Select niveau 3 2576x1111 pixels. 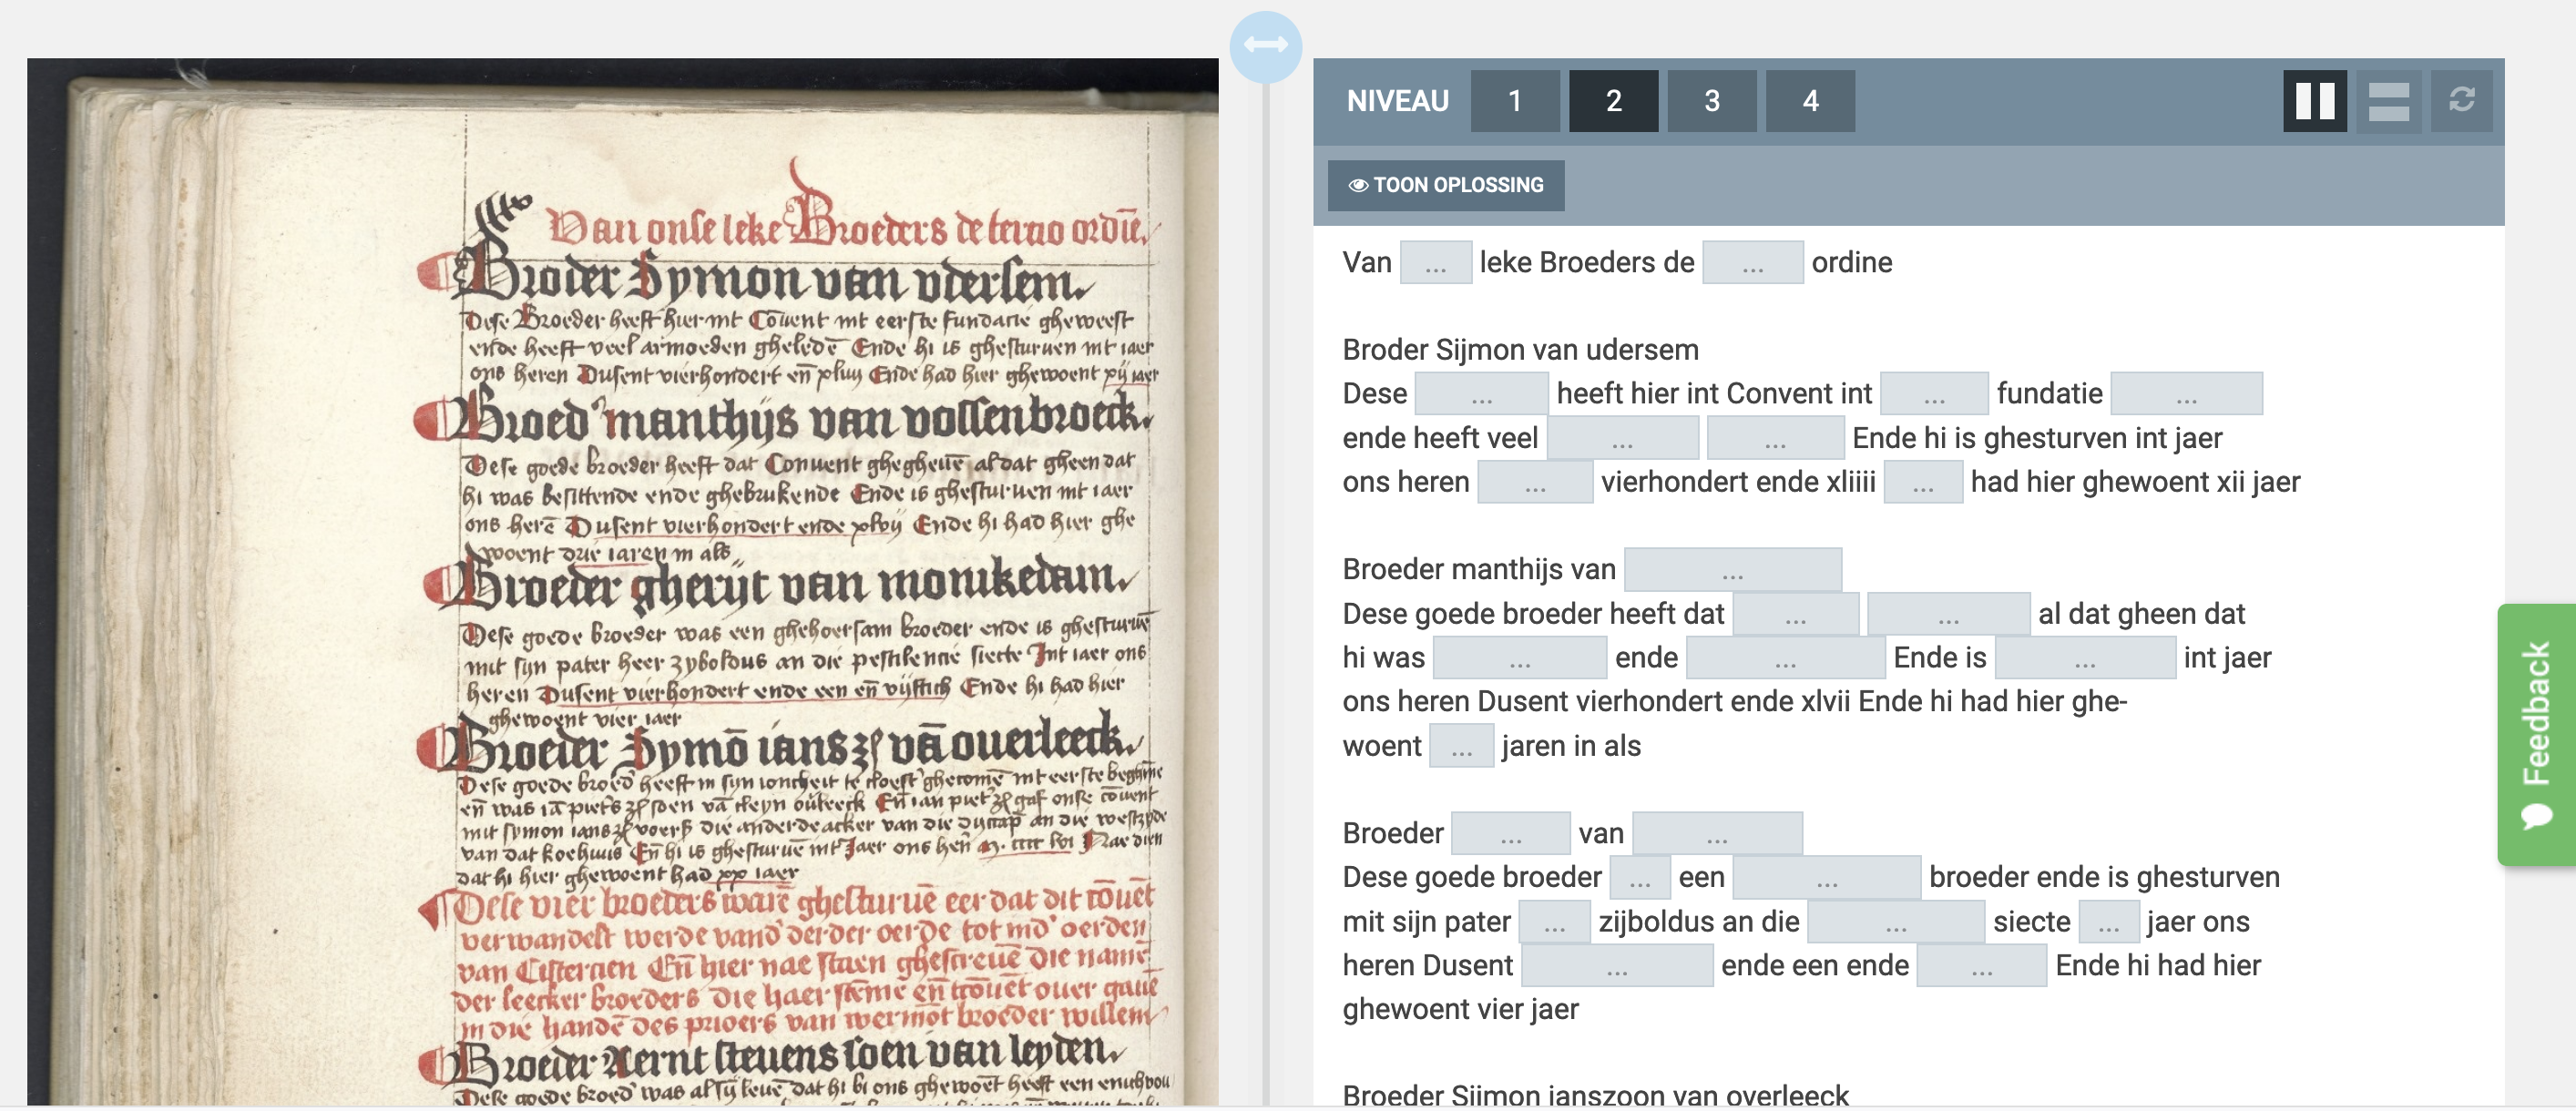(x=1711, y=101)
